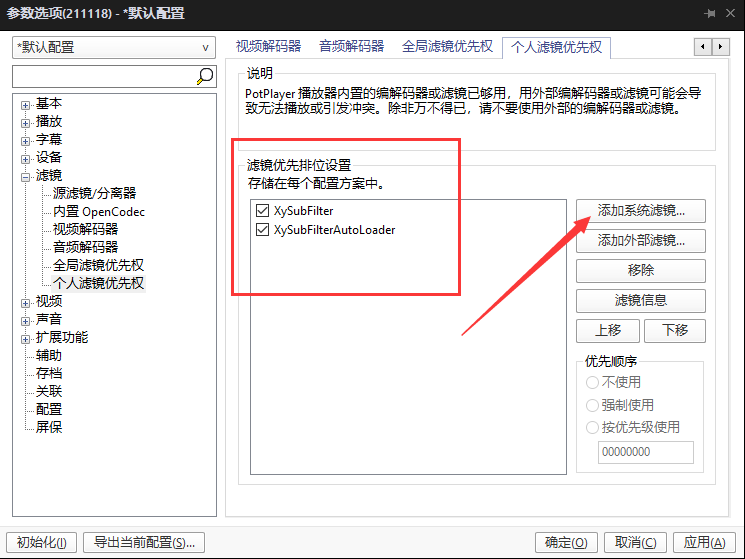The height and width of the screenshot is (559, 745).
Task: Expand the 视频 tree node
Action: 25,303
